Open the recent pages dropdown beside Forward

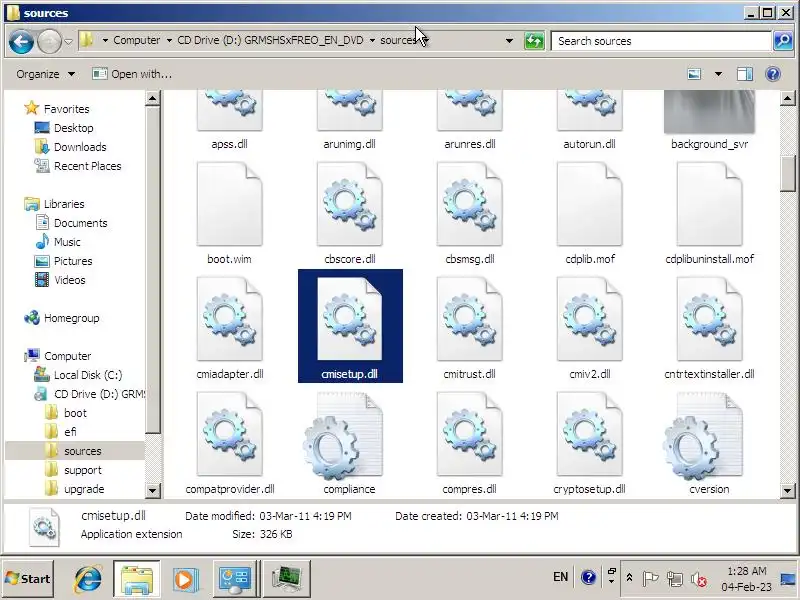click(x=68, y=41)
